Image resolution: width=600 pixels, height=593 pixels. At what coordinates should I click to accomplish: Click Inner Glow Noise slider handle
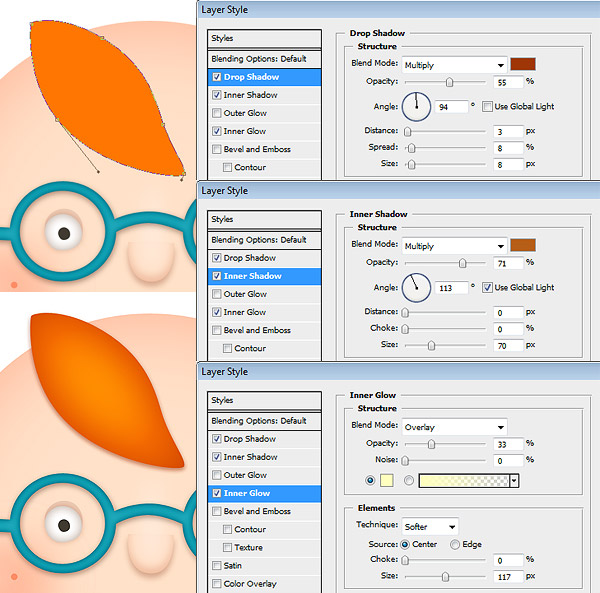tap(405, 461)
